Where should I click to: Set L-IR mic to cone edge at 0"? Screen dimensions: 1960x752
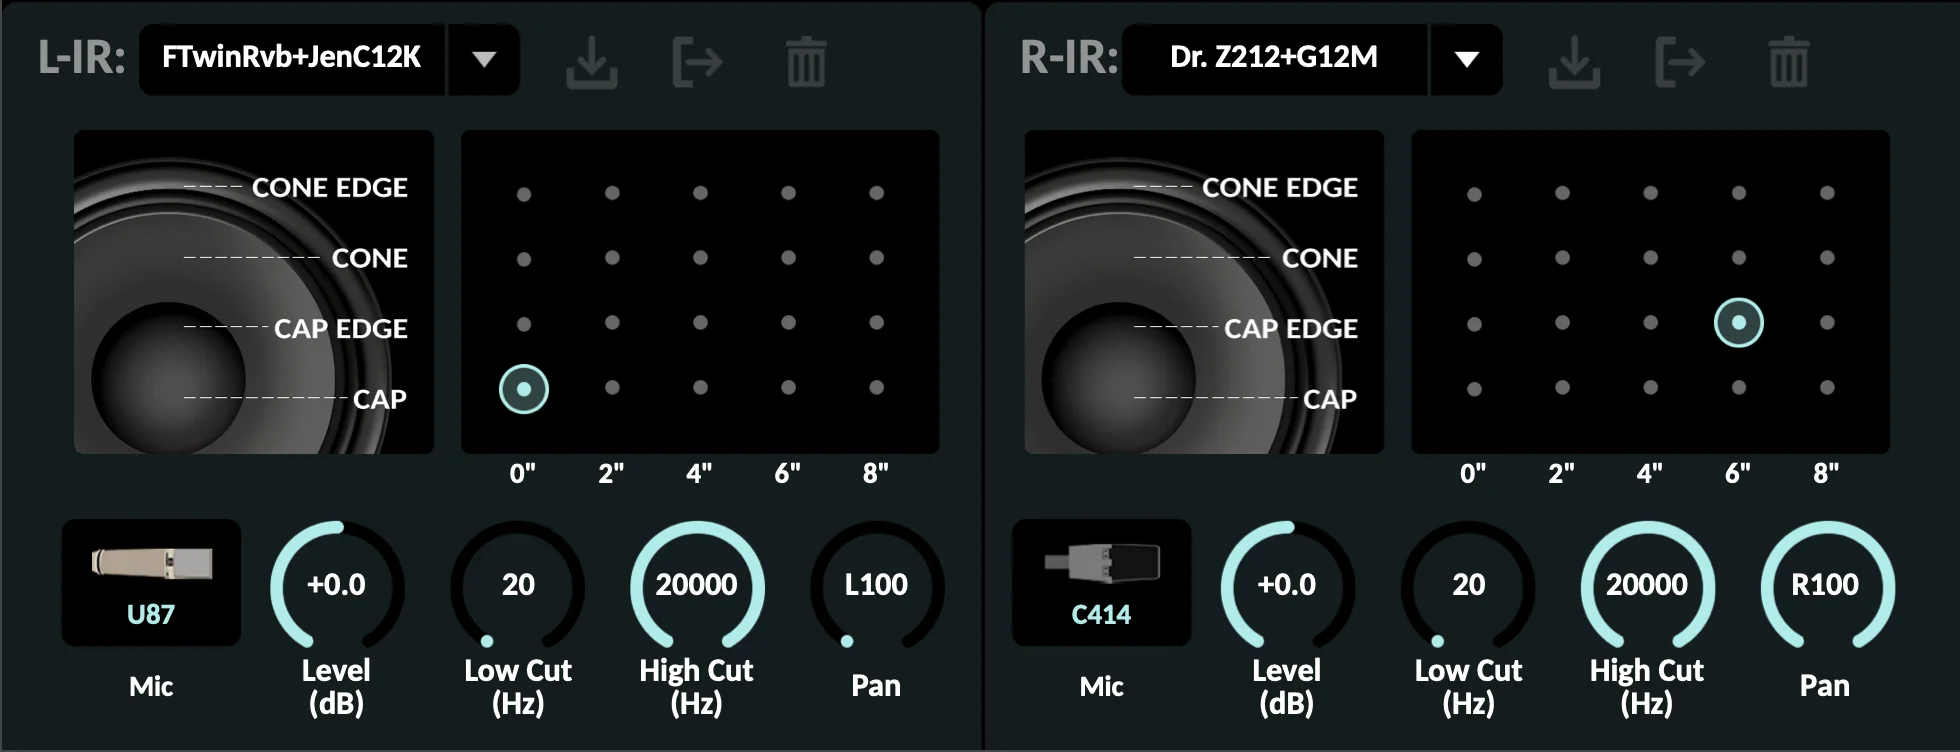(x=524, y=194)
